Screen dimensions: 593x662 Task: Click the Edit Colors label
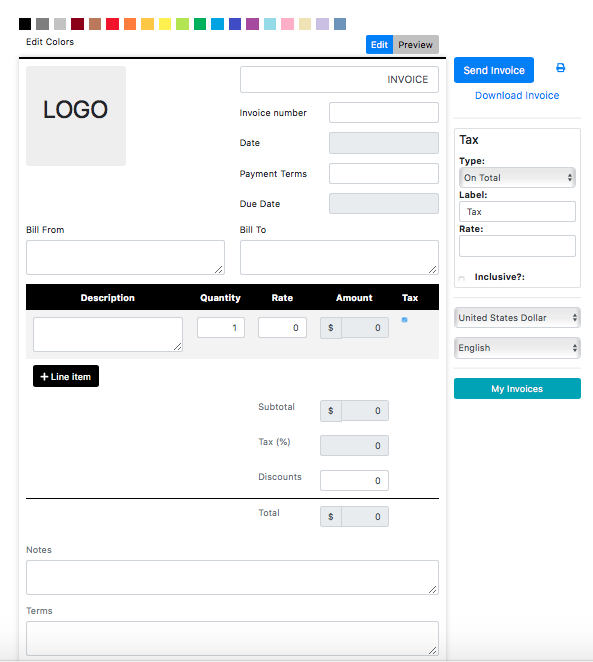point(50,42)
